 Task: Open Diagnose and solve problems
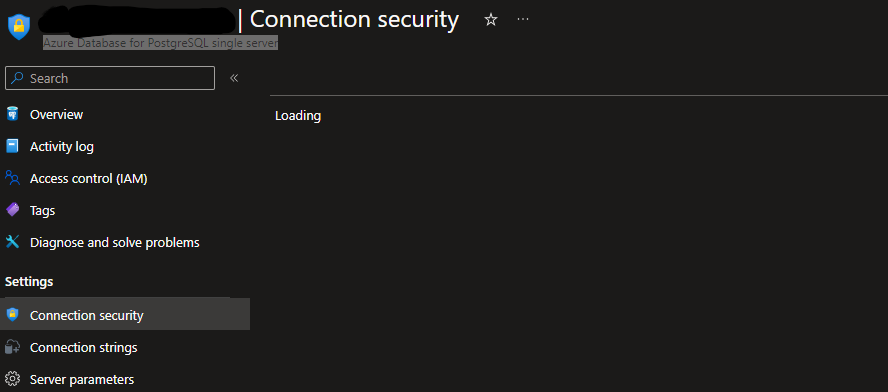114,242
